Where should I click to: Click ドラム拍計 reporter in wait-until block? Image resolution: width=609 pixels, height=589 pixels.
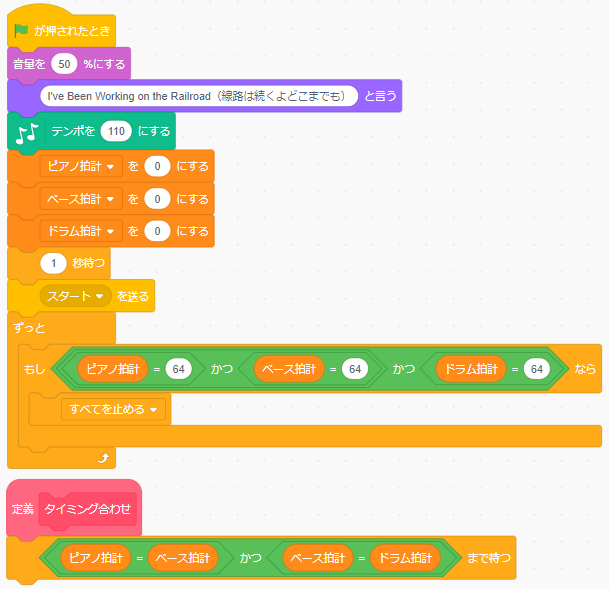[405, 558]
